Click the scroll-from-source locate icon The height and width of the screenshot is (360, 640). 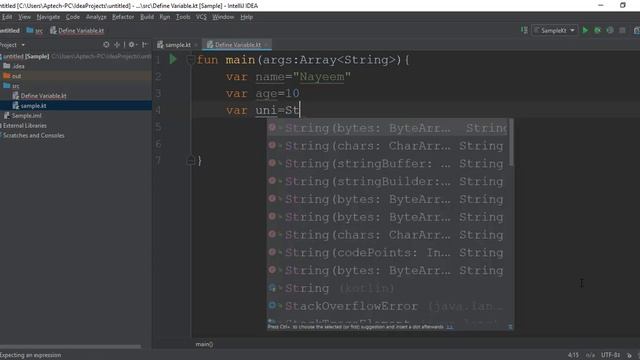point(106,44)
